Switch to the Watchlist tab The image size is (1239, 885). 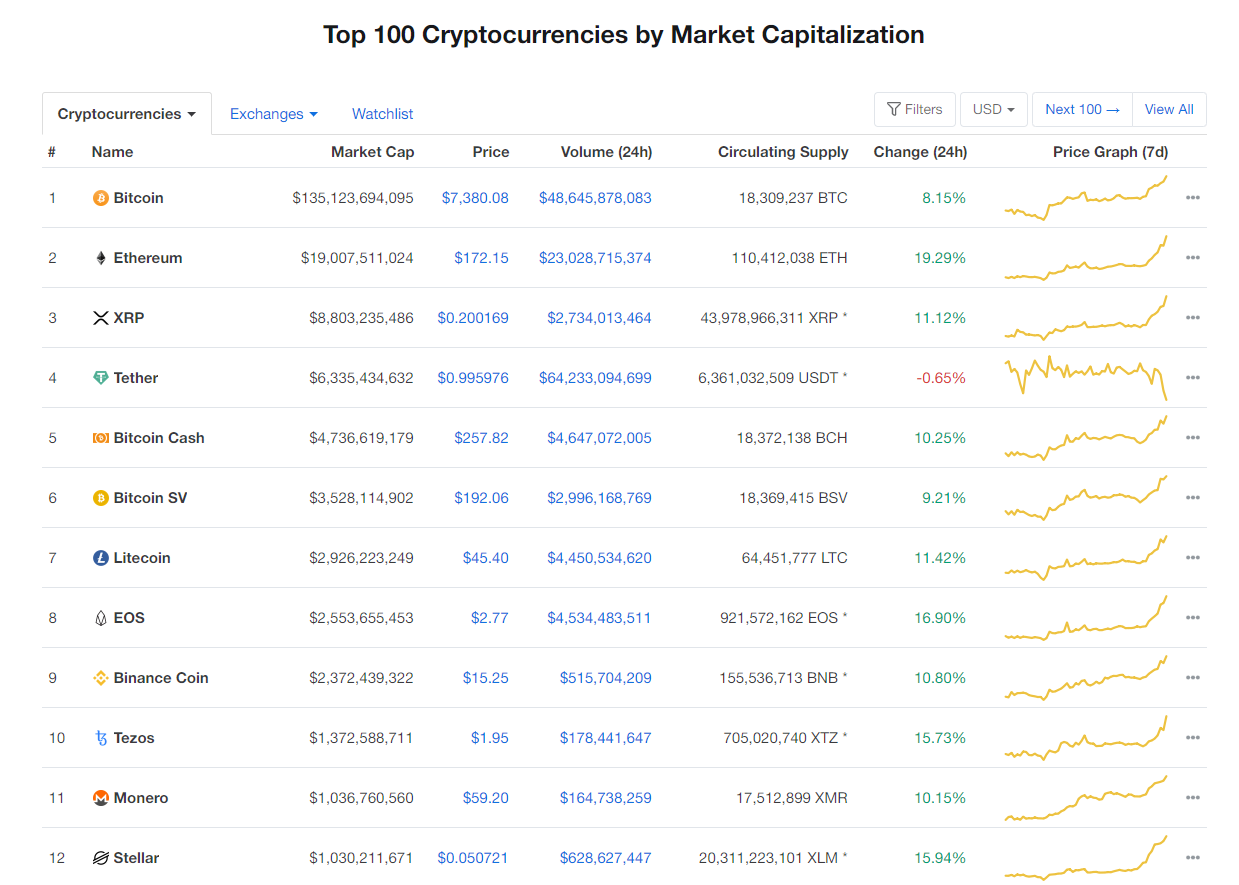click(382, 114)
